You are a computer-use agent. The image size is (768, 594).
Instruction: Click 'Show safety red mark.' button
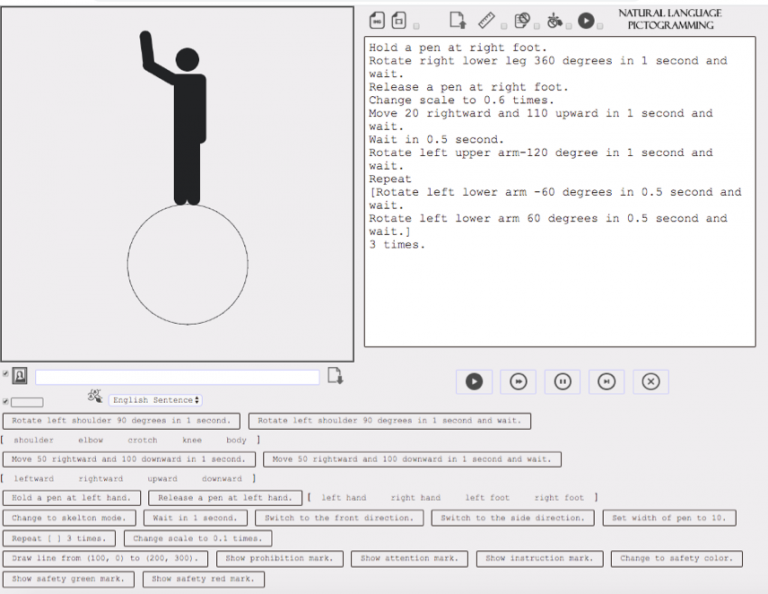coord(203,579)
